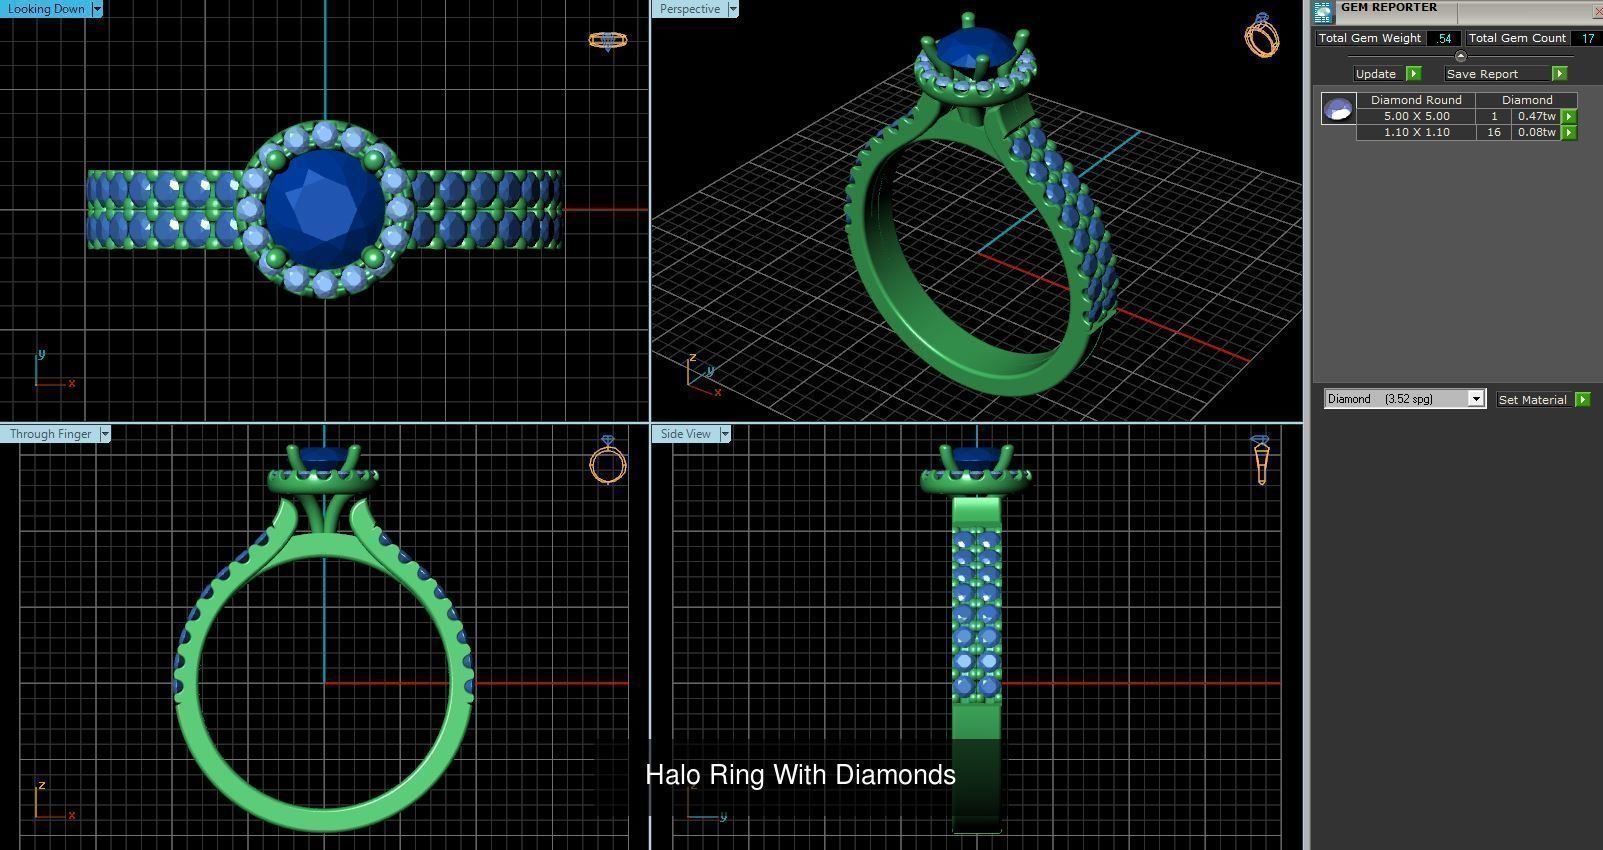Click the Diamond column header cell
This screenshot has width=1603, height=850.
pos(1527,100)
